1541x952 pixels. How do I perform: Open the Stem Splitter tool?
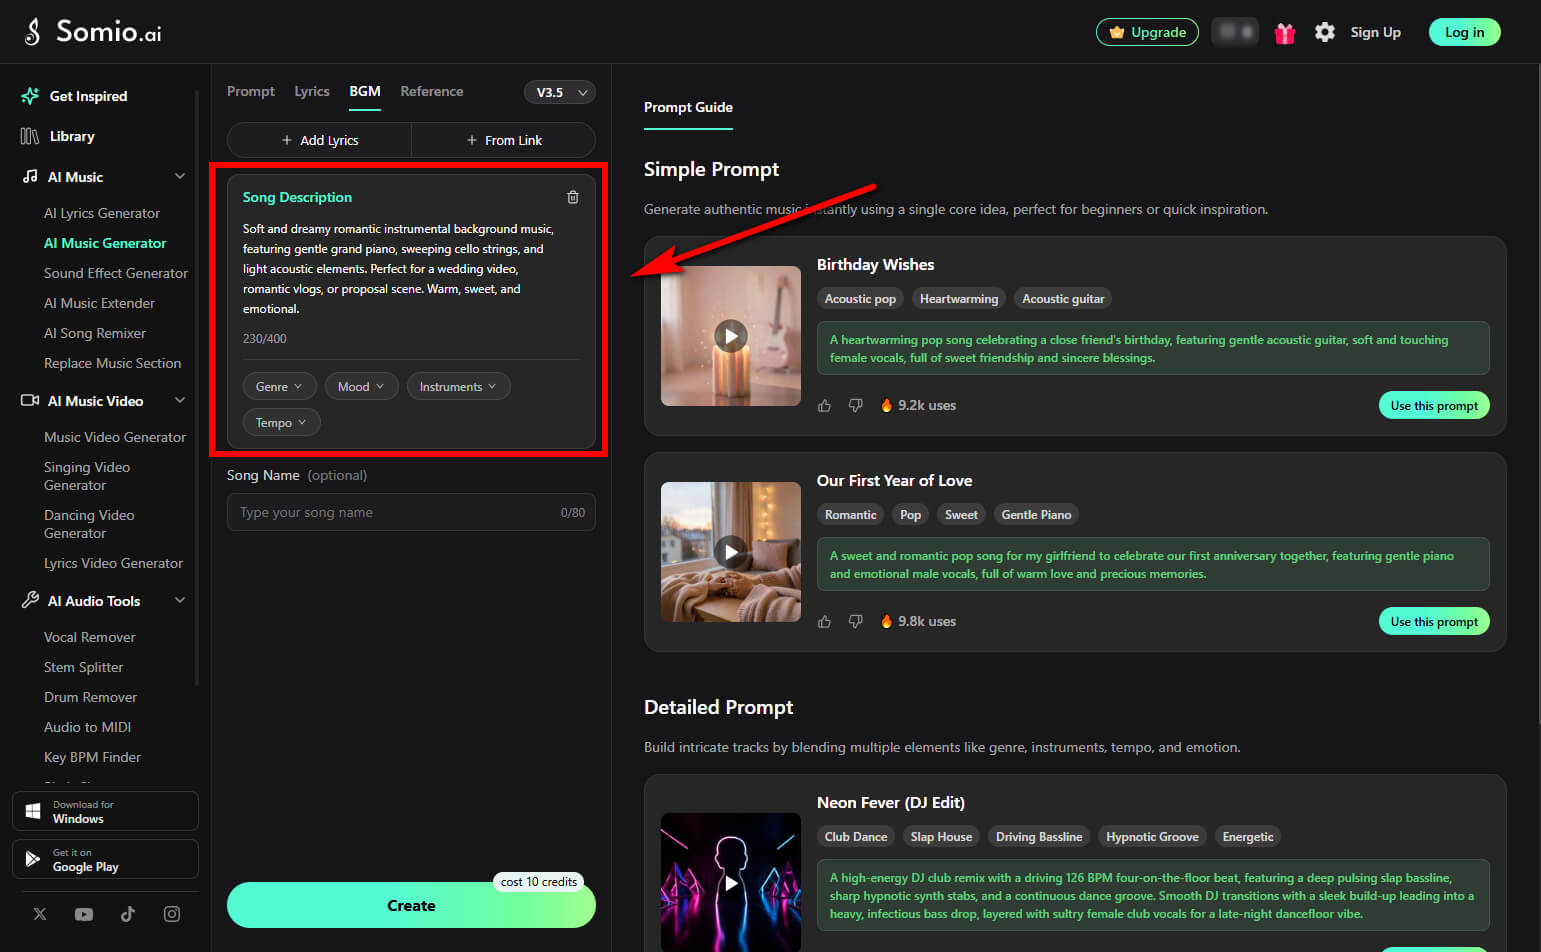(x=84, y=667)
